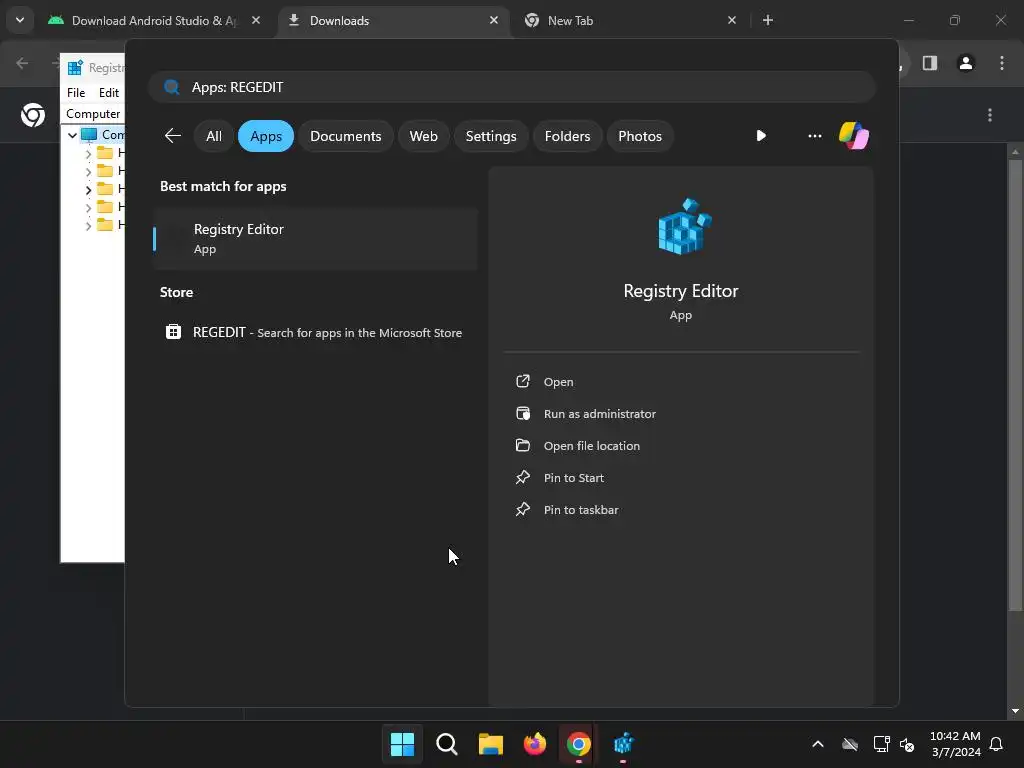Expand the third registry hive folder
Screen dimensions: 1024x768
tap(88, 190)
